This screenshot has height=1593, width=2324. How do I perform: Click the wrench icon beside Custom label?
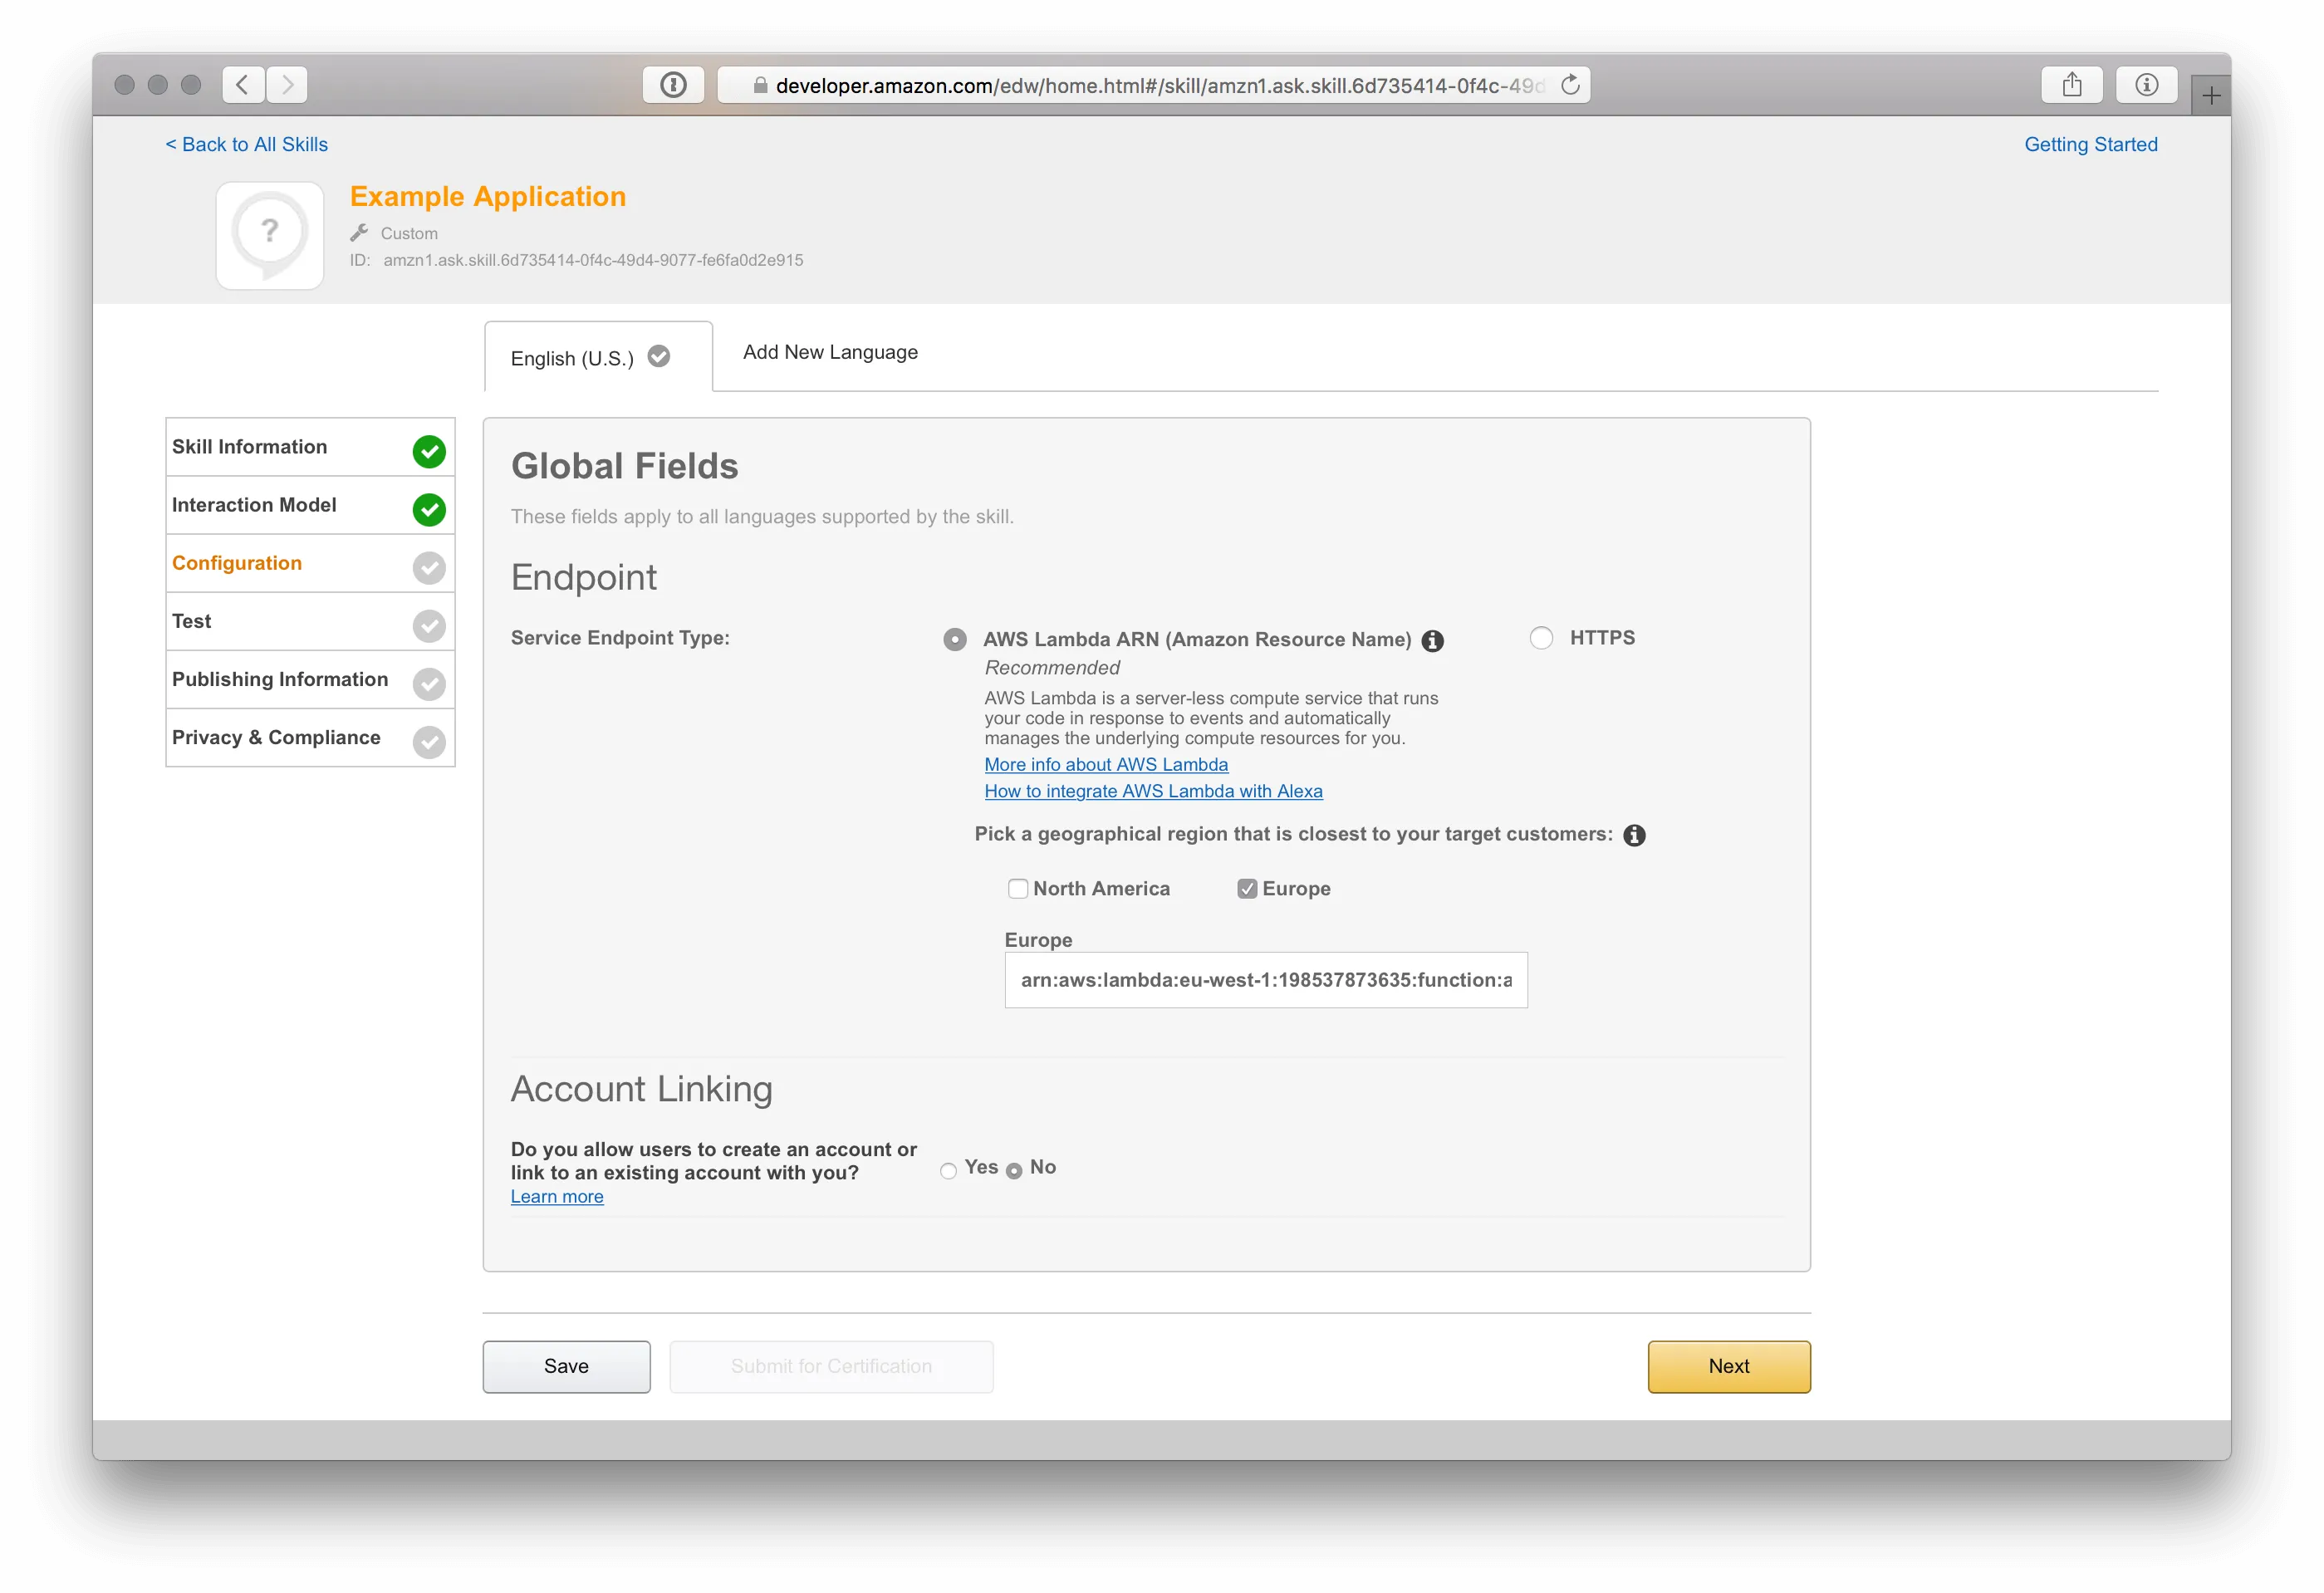(x=360, y=232)
